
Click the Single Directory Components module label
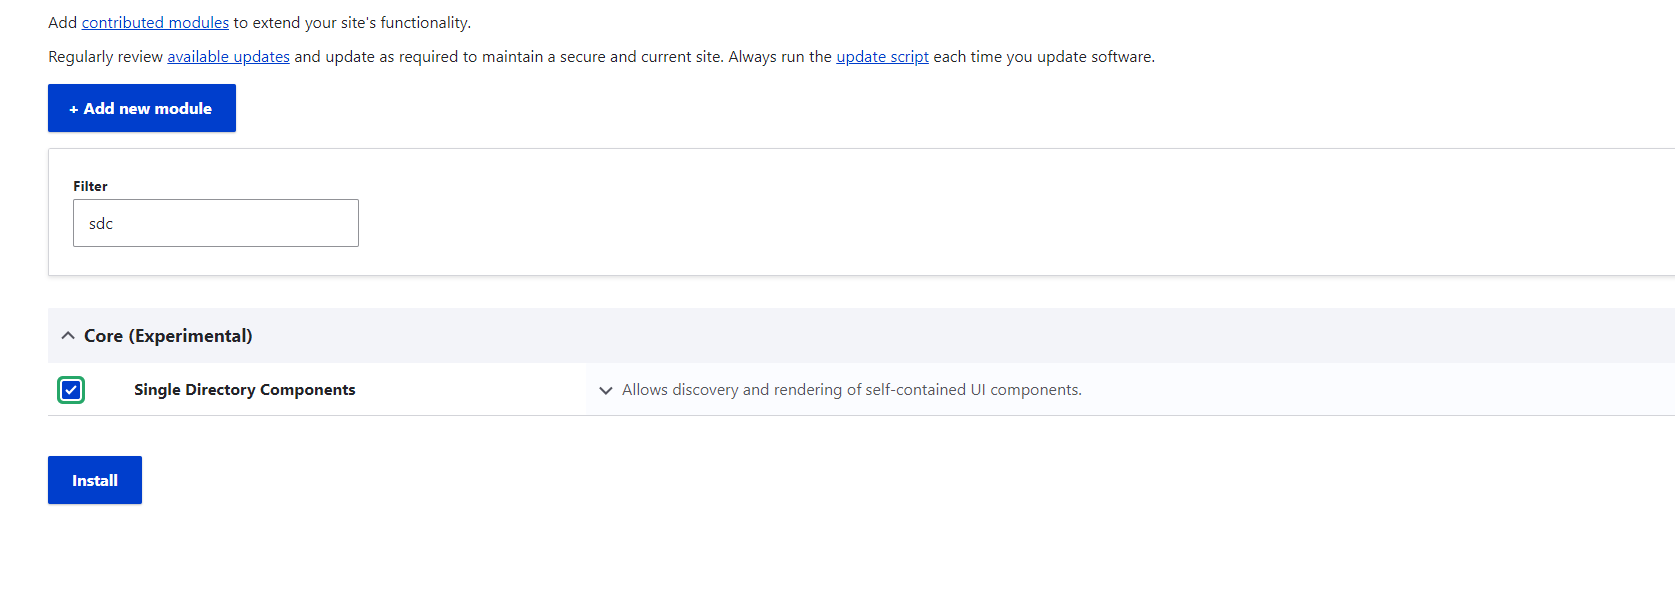tap(244, 390)
